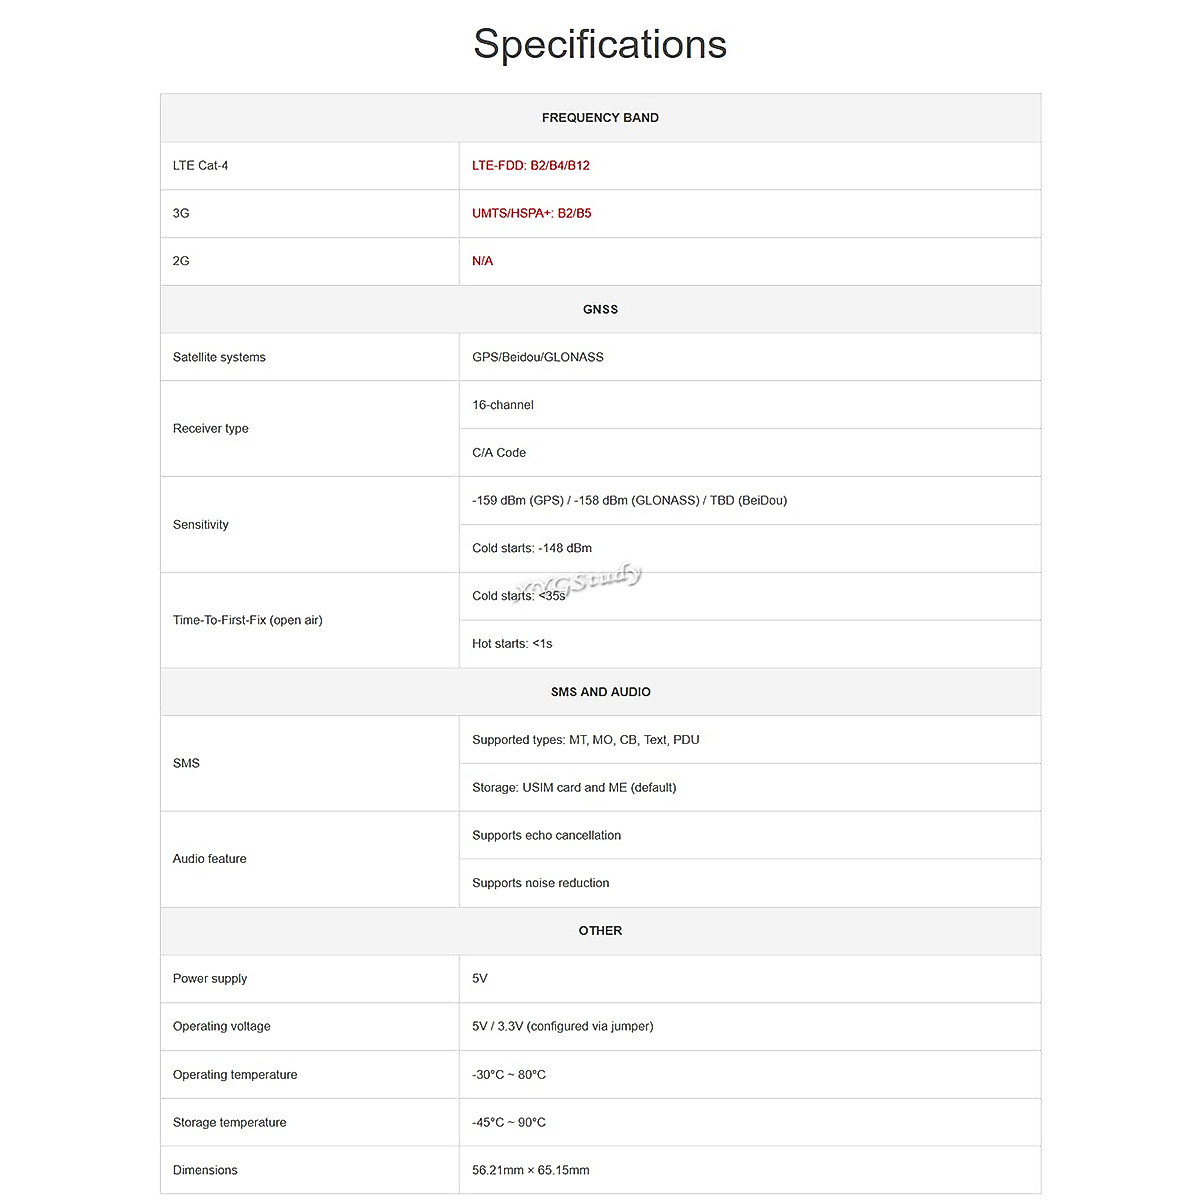Screen dimensions: 1200x1200
Task: Click the Specifications page heading
Action: 600,45
